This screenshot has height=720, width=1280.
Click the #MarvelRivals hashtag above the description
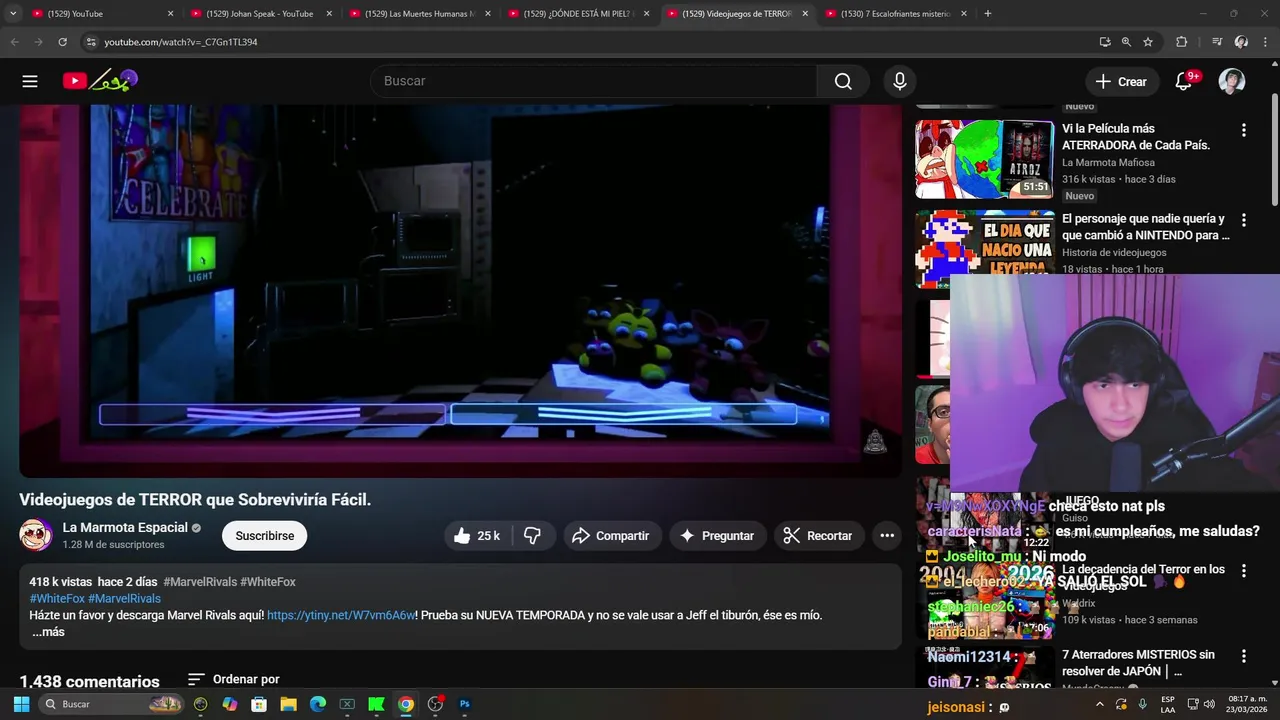tap(199, 582)
